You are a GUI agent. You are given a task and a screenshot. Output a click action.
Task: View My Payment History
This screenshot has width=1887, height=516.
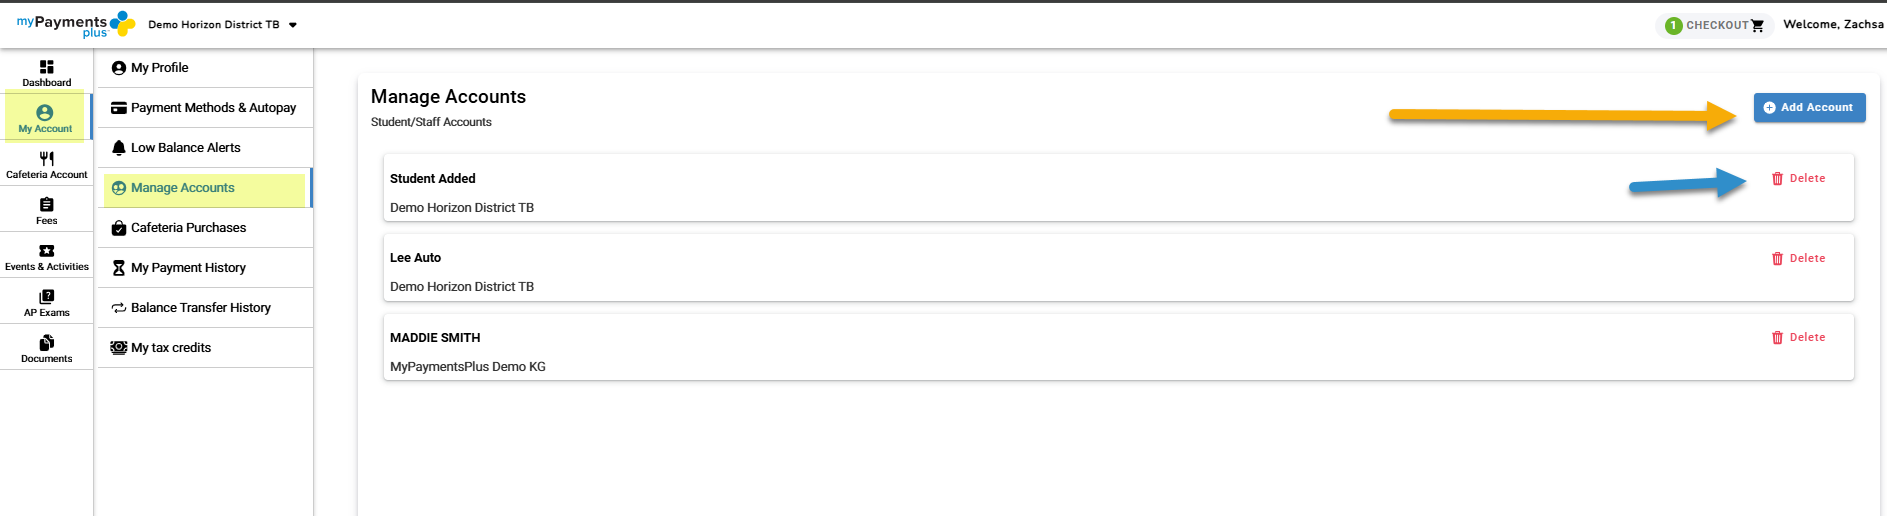tap(188, 268)
